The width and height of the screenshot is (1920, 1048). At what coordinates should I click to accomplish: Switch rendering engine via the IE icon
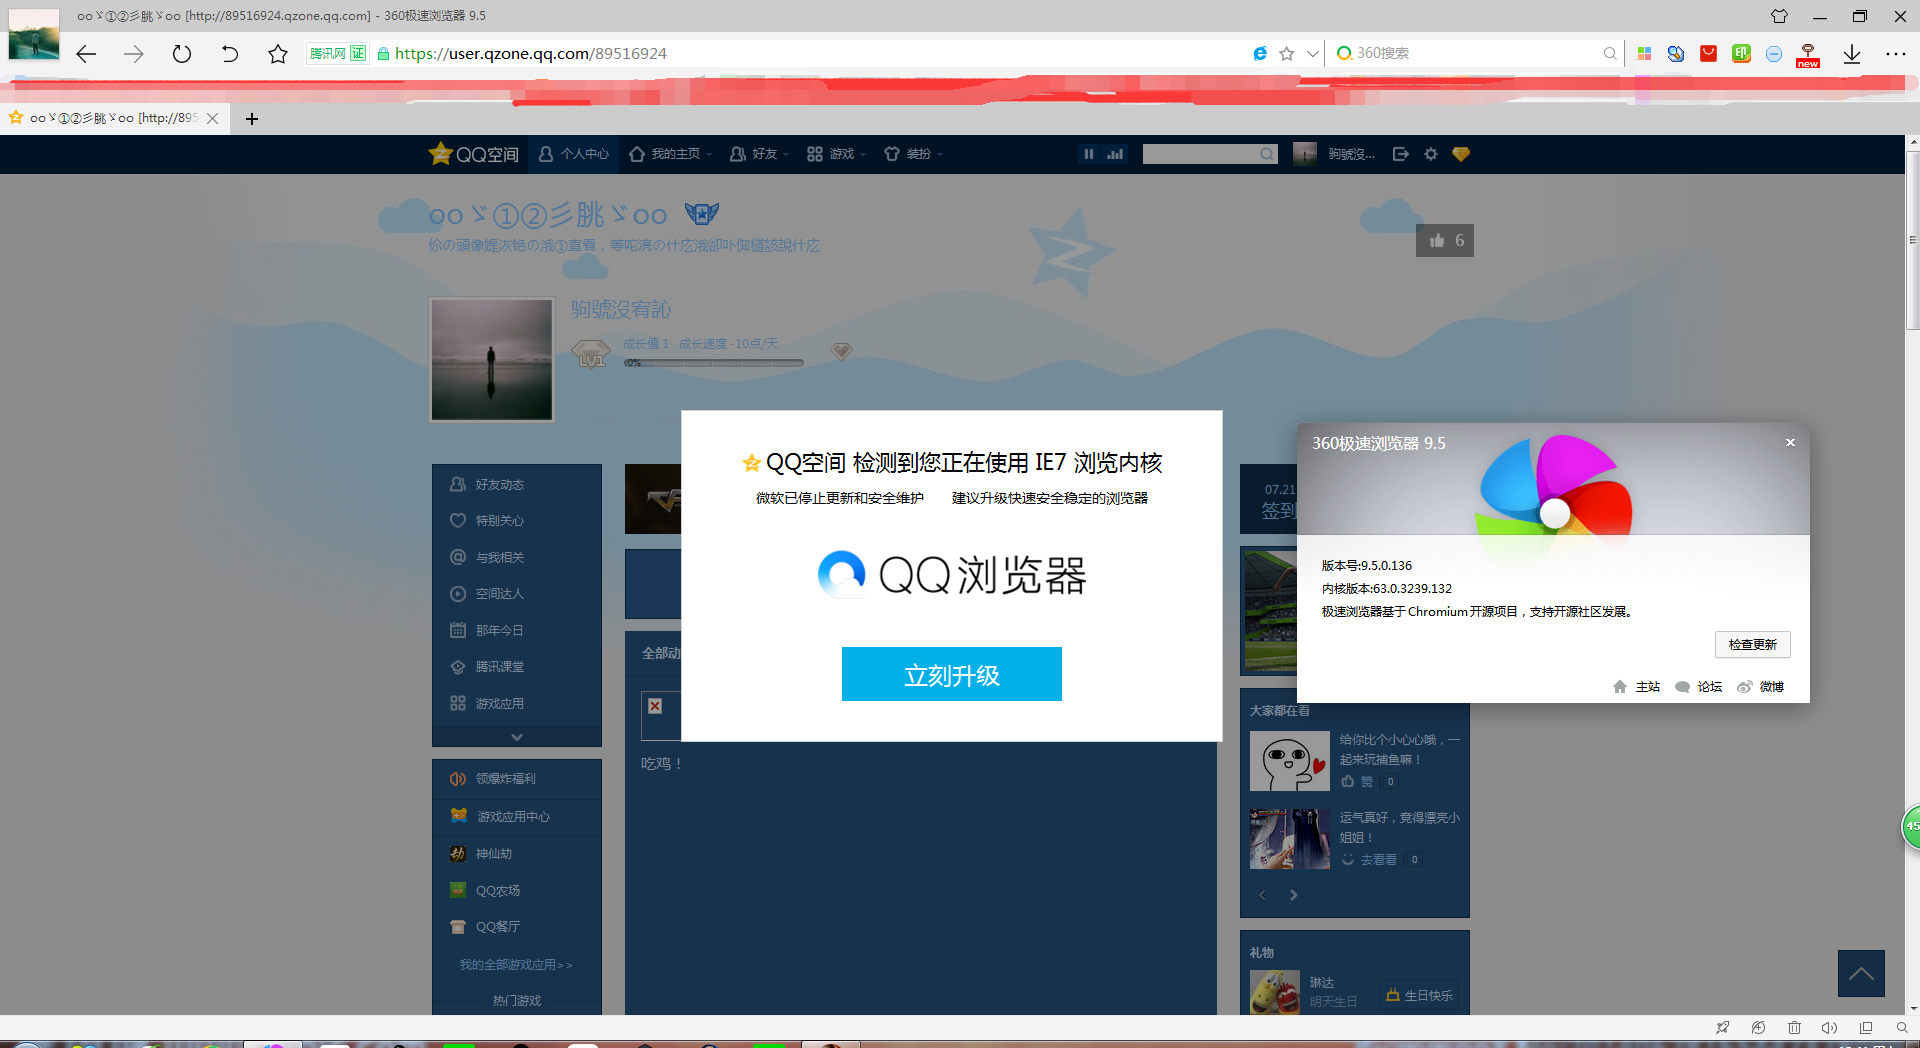(1260, 54)
